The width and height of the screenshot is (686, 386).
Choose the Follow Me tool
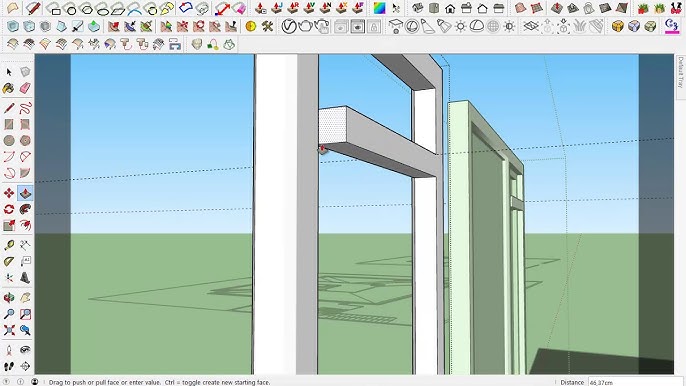pyautogui.click(x=25, y=209)
